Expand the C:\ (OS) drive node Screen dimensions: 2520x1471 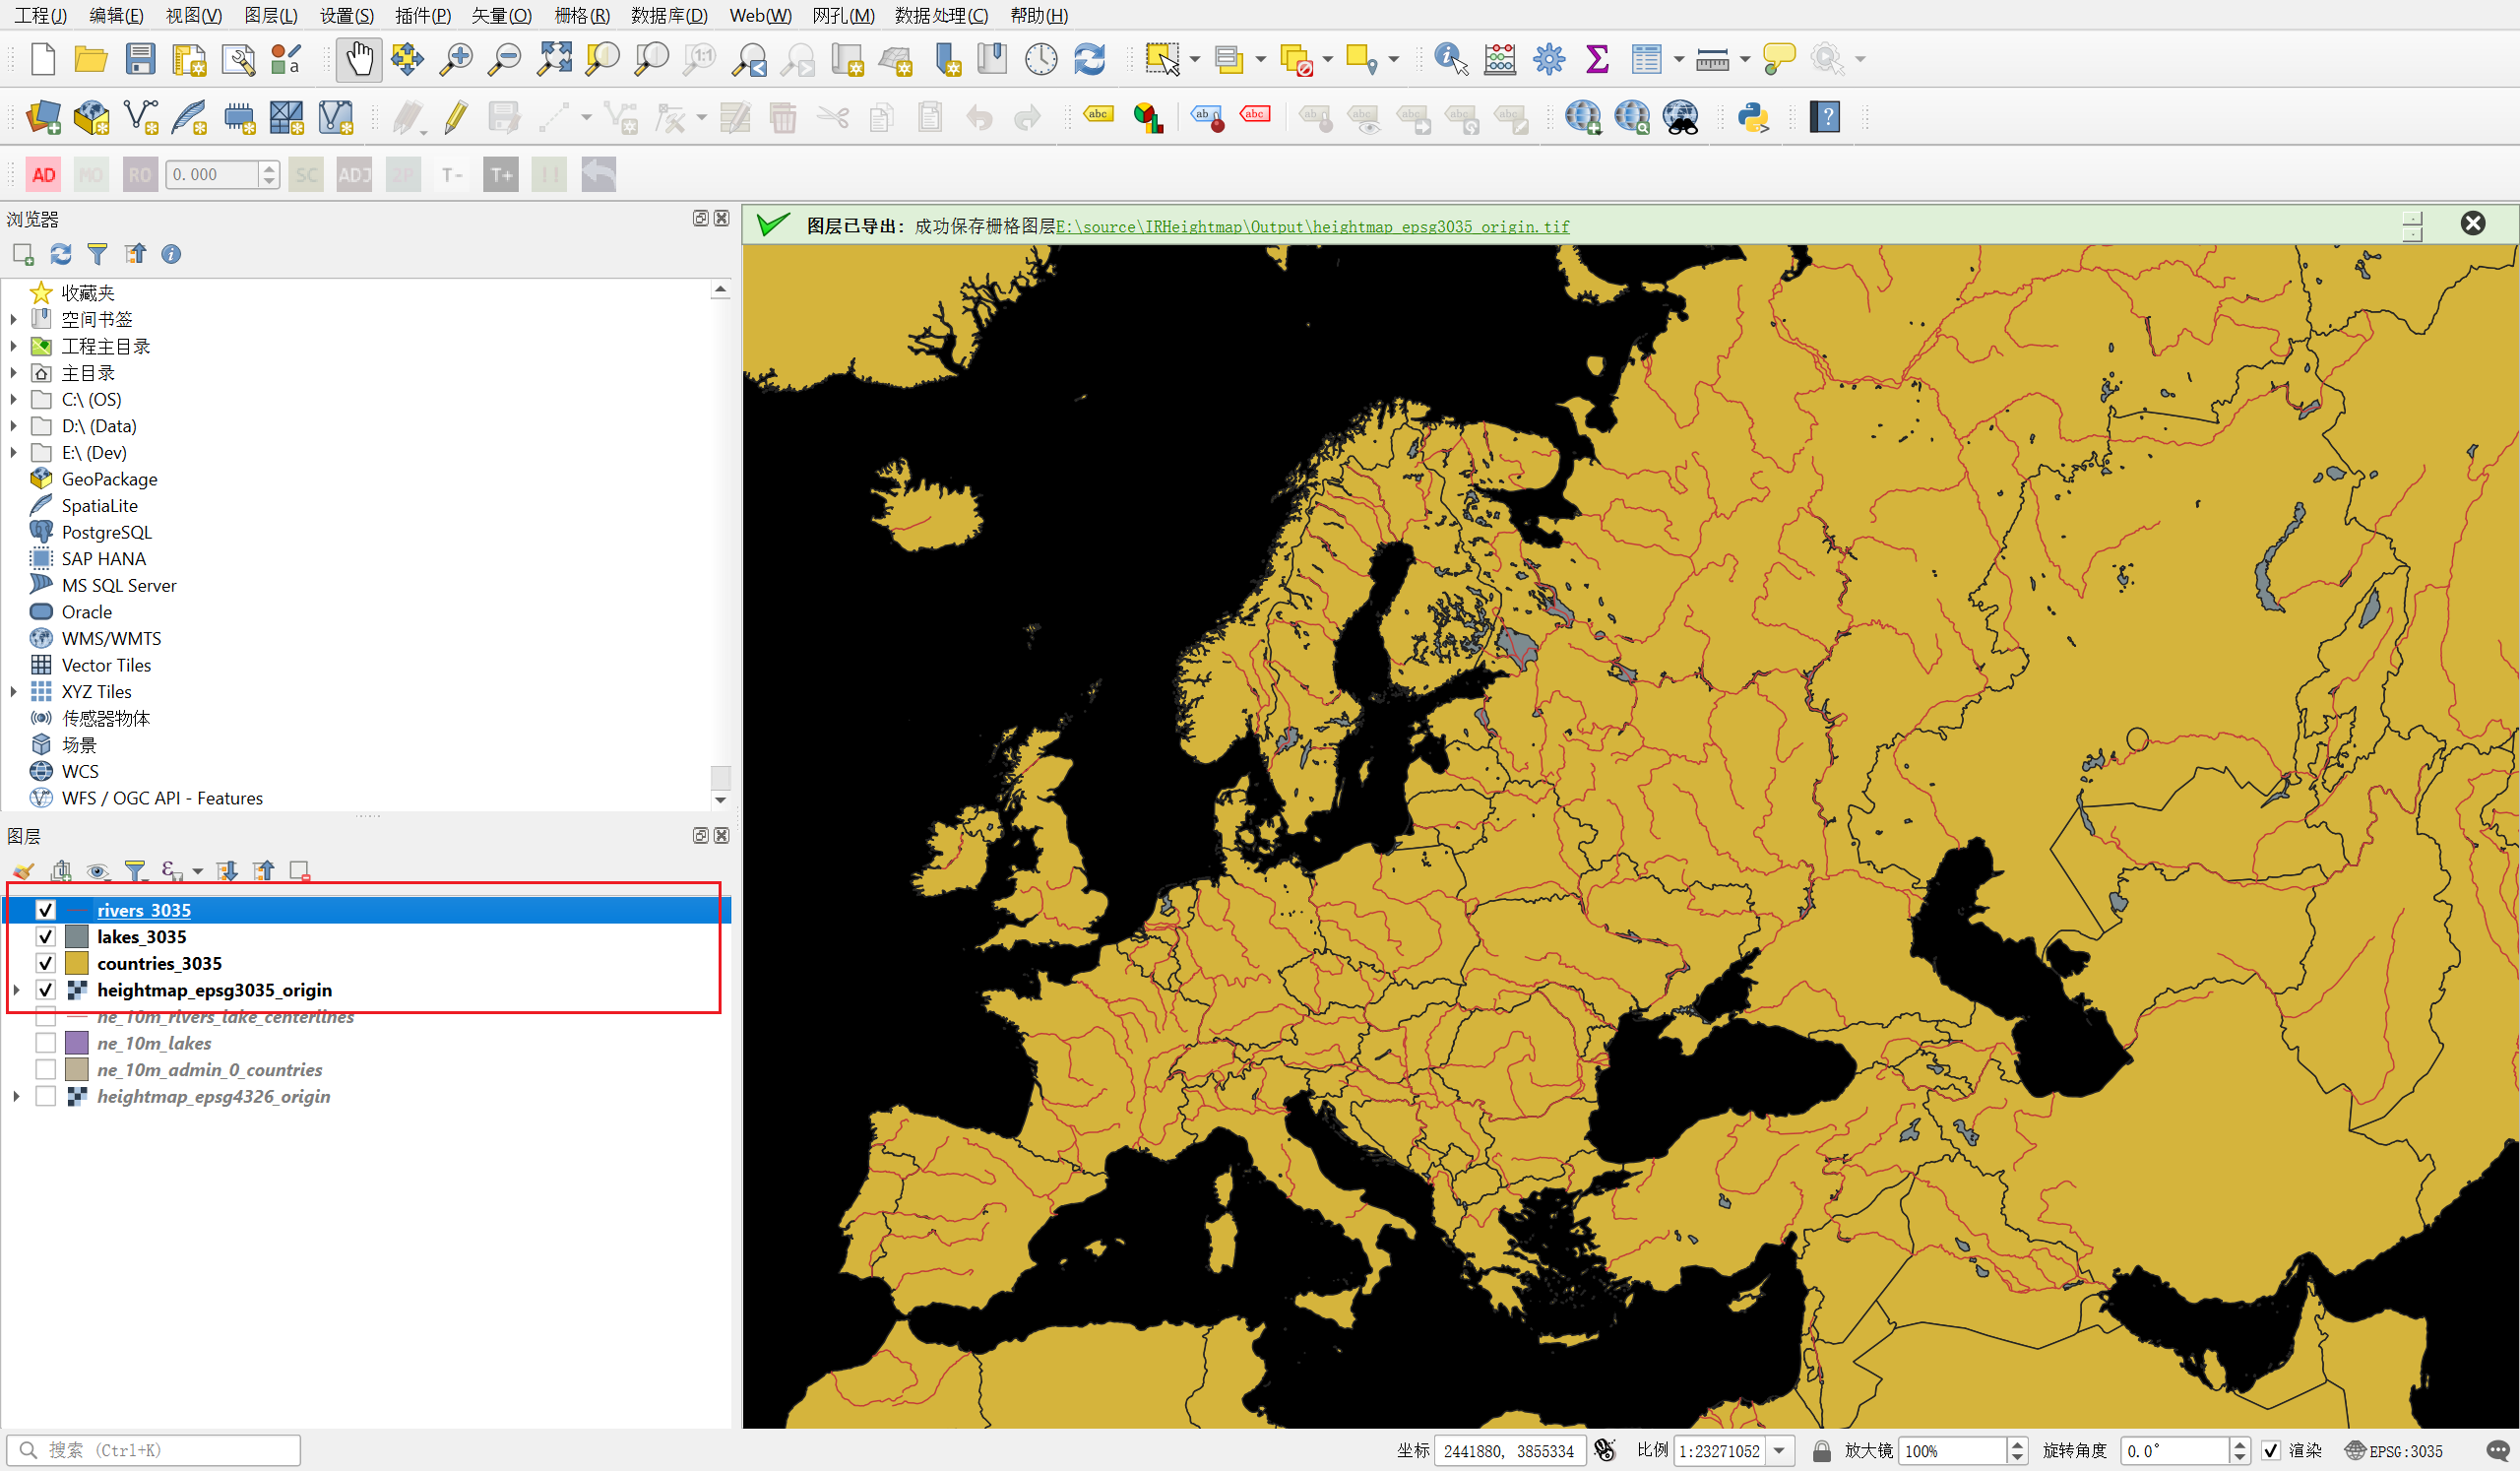click(13, 399)
